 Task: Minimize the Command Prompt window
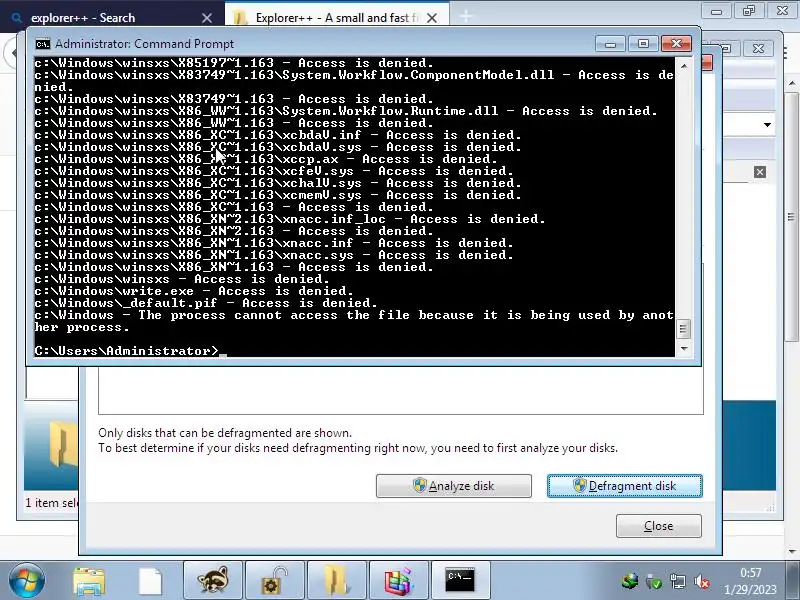point(610,44)
